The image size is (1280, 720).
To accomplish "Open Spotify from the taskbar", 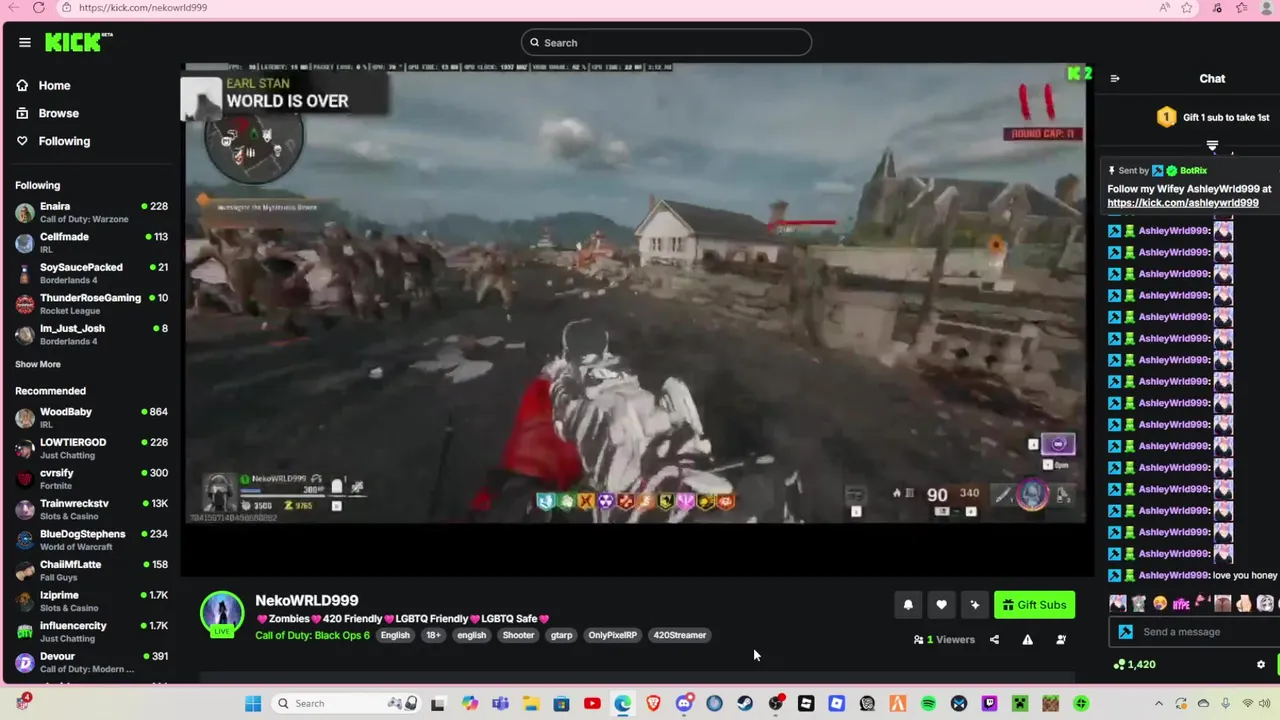I will click(x=928, y=703).
